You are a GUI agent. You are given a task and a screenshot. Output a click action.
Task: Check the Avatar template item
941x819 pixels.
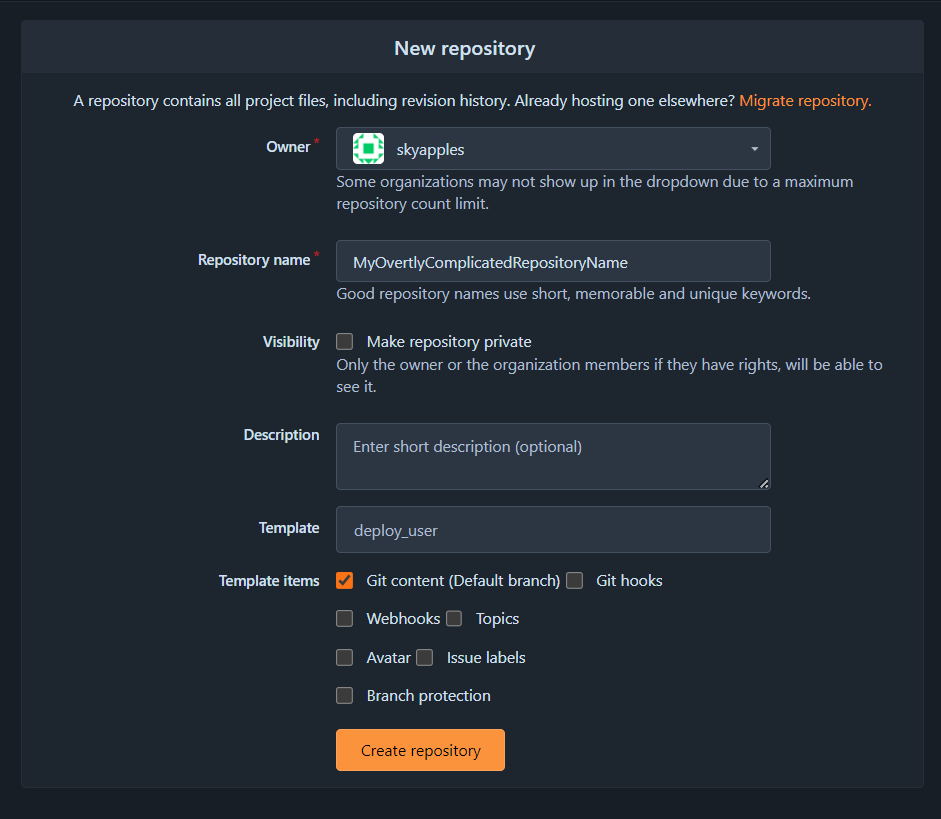[x=344, y=658]
